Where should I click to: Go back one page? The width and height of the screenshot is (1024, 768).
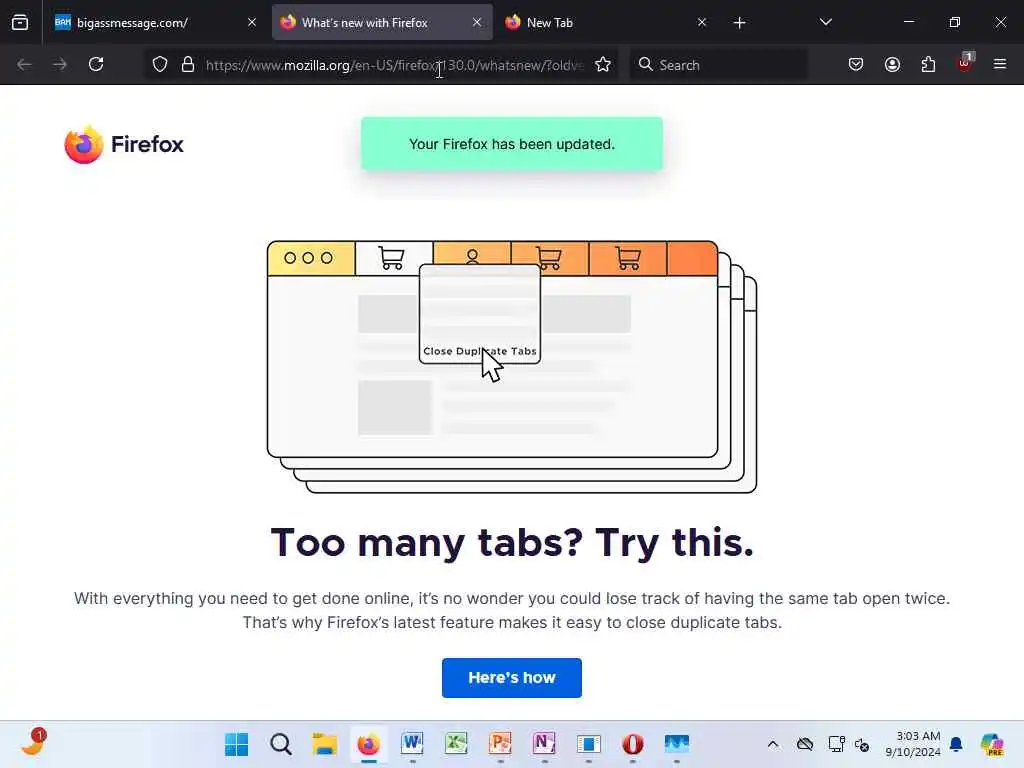click(x=24, y=65)
